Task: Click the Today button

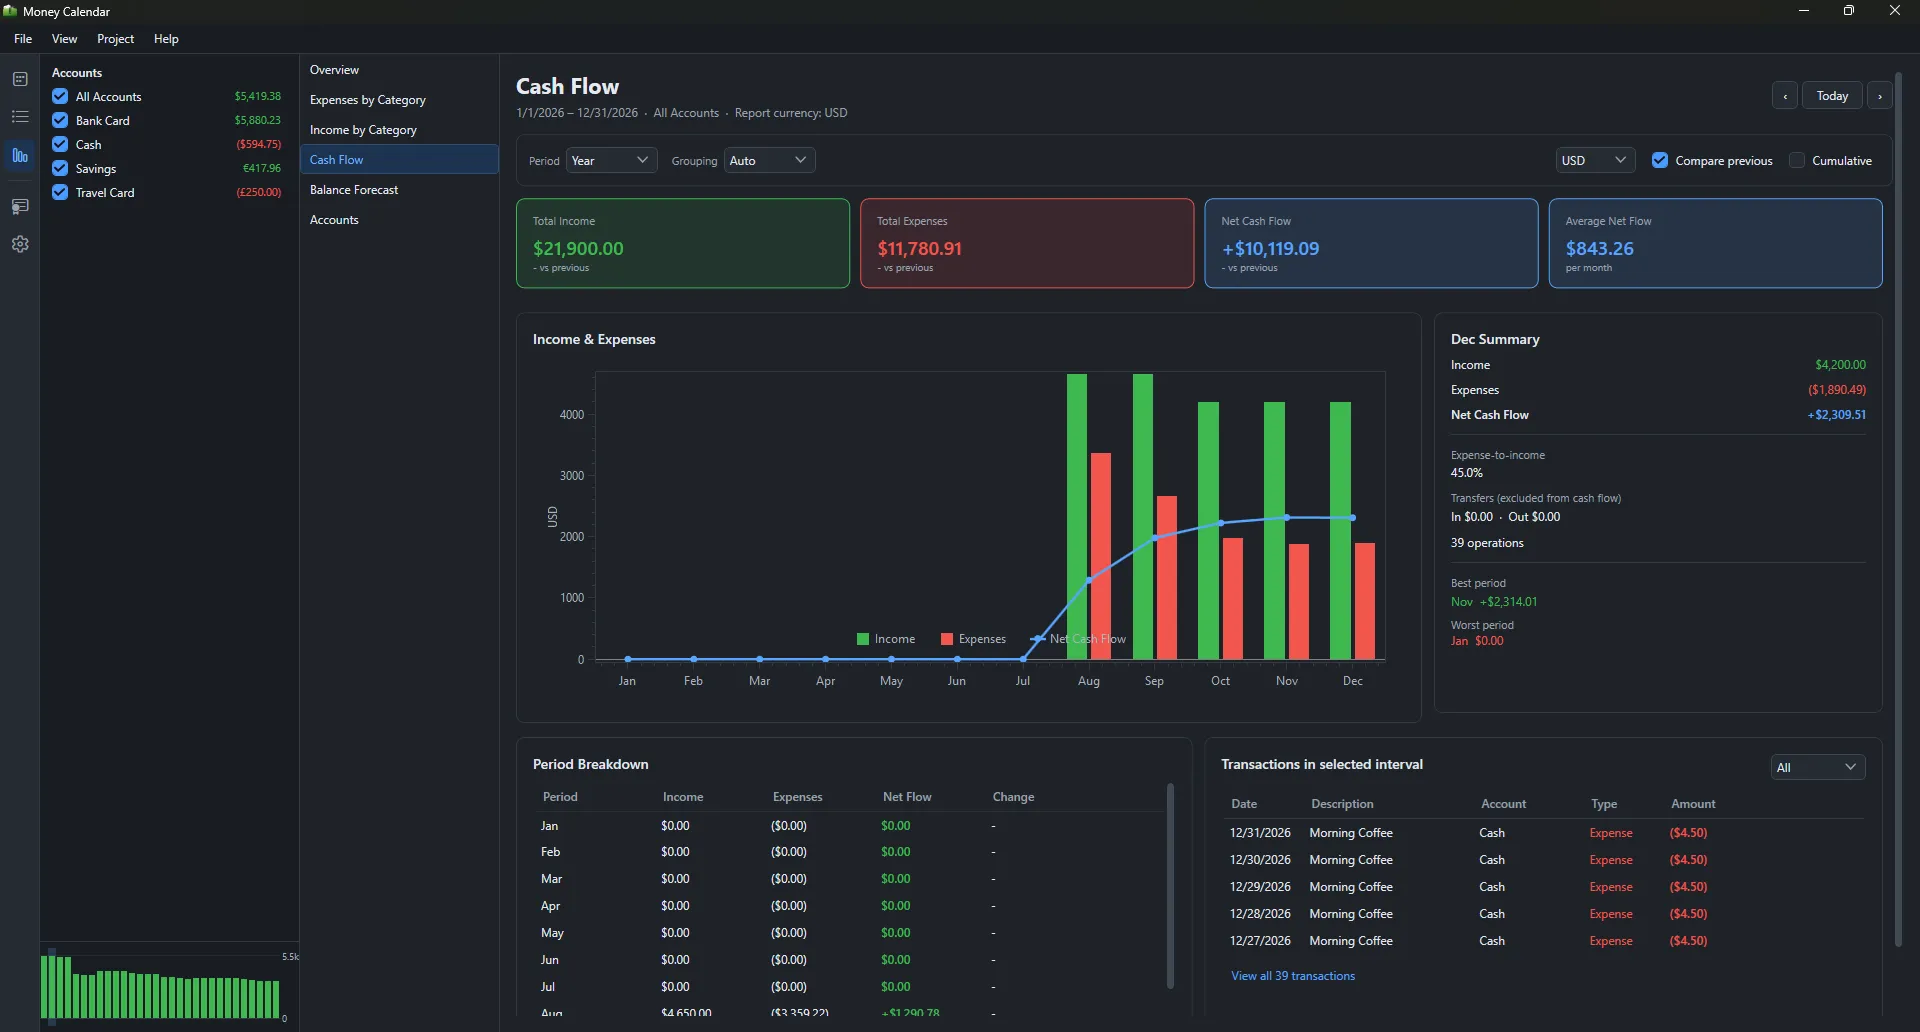Action: point(1832,96)
